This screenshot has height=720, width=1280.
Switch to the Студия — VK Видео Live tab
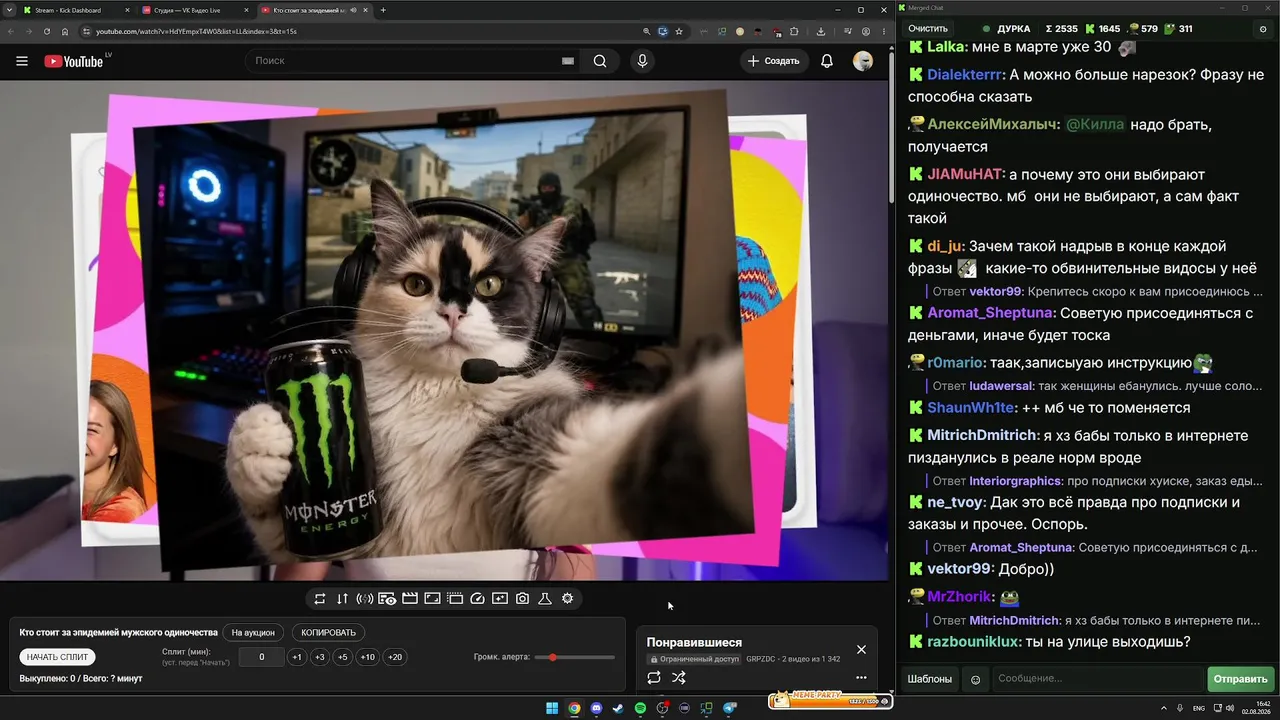point(194,10)
